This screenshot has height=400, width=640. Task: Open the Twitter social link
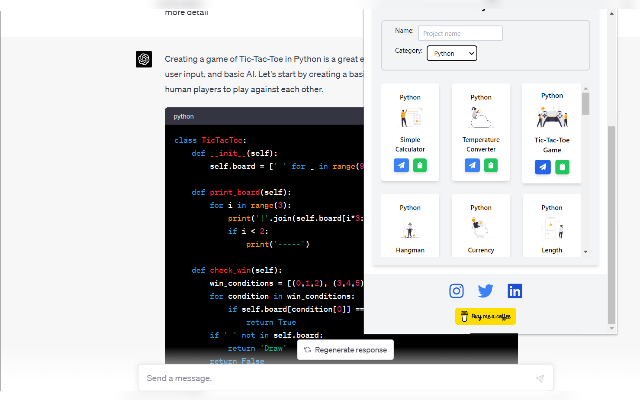pyautogui.click(x=485, y=291)
